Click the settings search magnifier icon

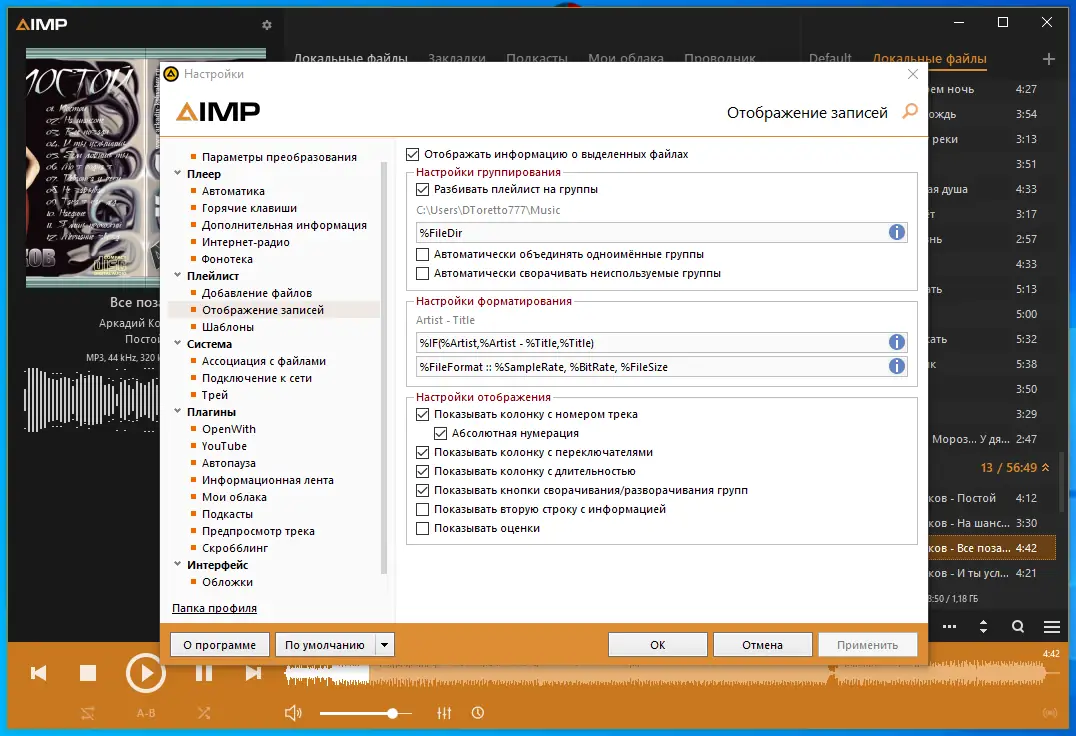coord(909,111)
